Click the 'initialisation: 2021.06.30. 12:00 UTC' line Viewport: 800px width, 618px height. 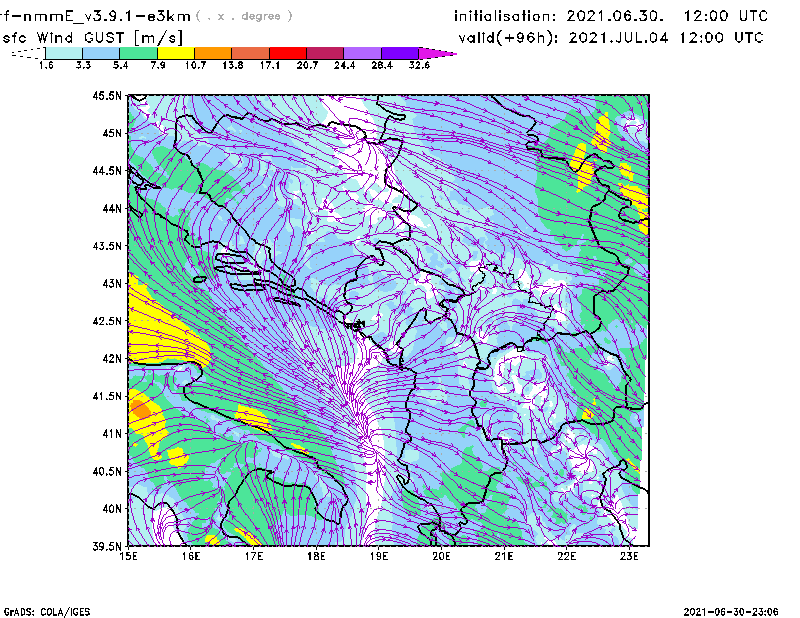click(611, 16)
